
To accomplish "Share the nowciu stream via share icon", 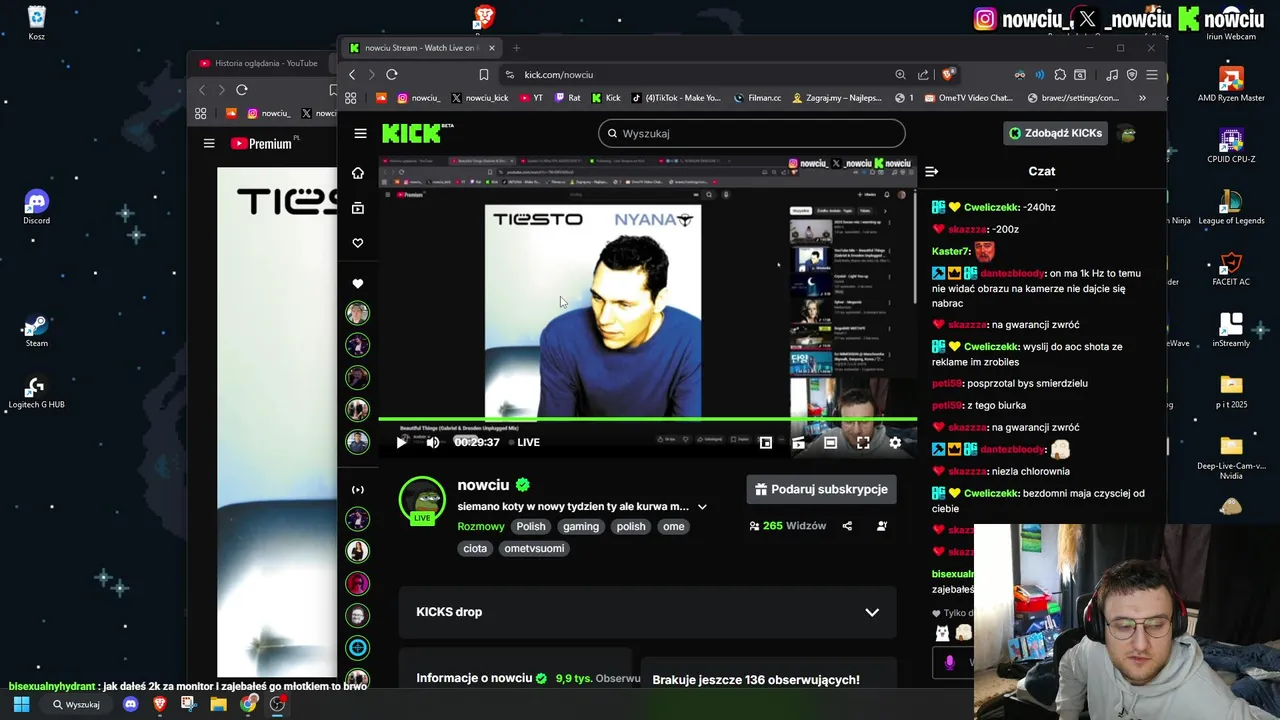I will click(x=847, y=526).
